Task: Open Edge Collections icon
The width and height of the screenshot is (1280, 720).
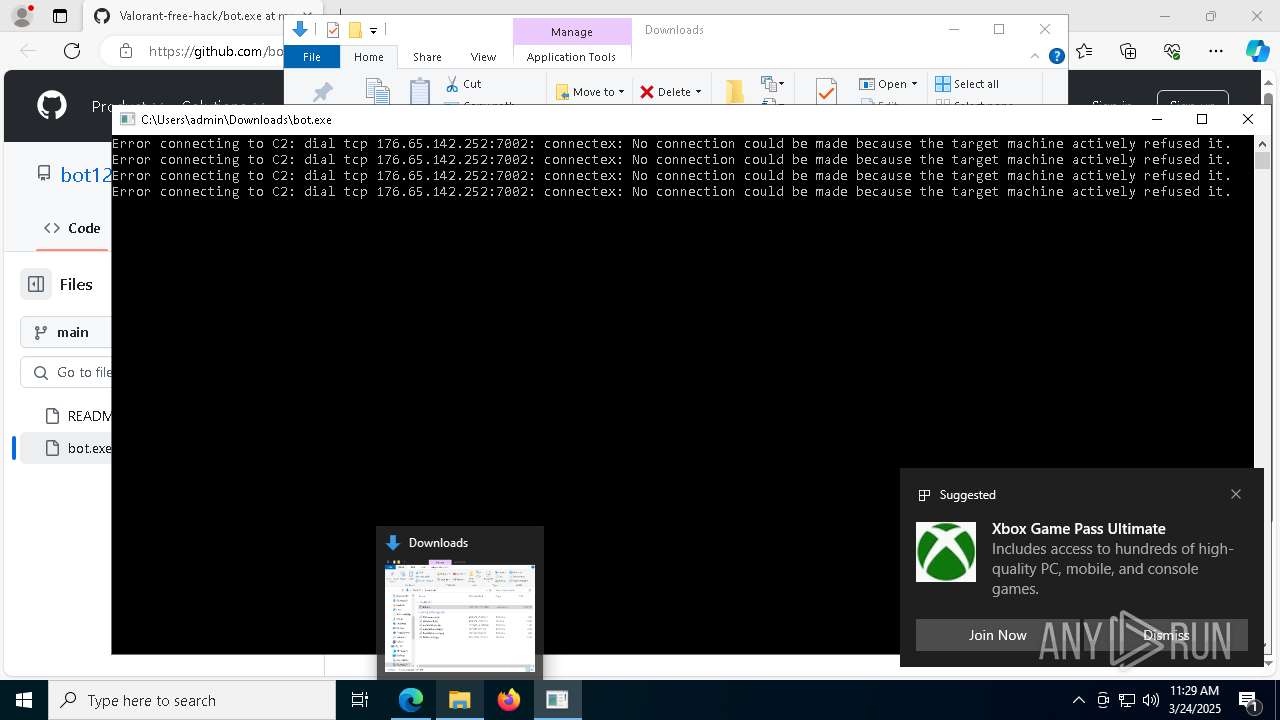Action: coord(1128,51)
